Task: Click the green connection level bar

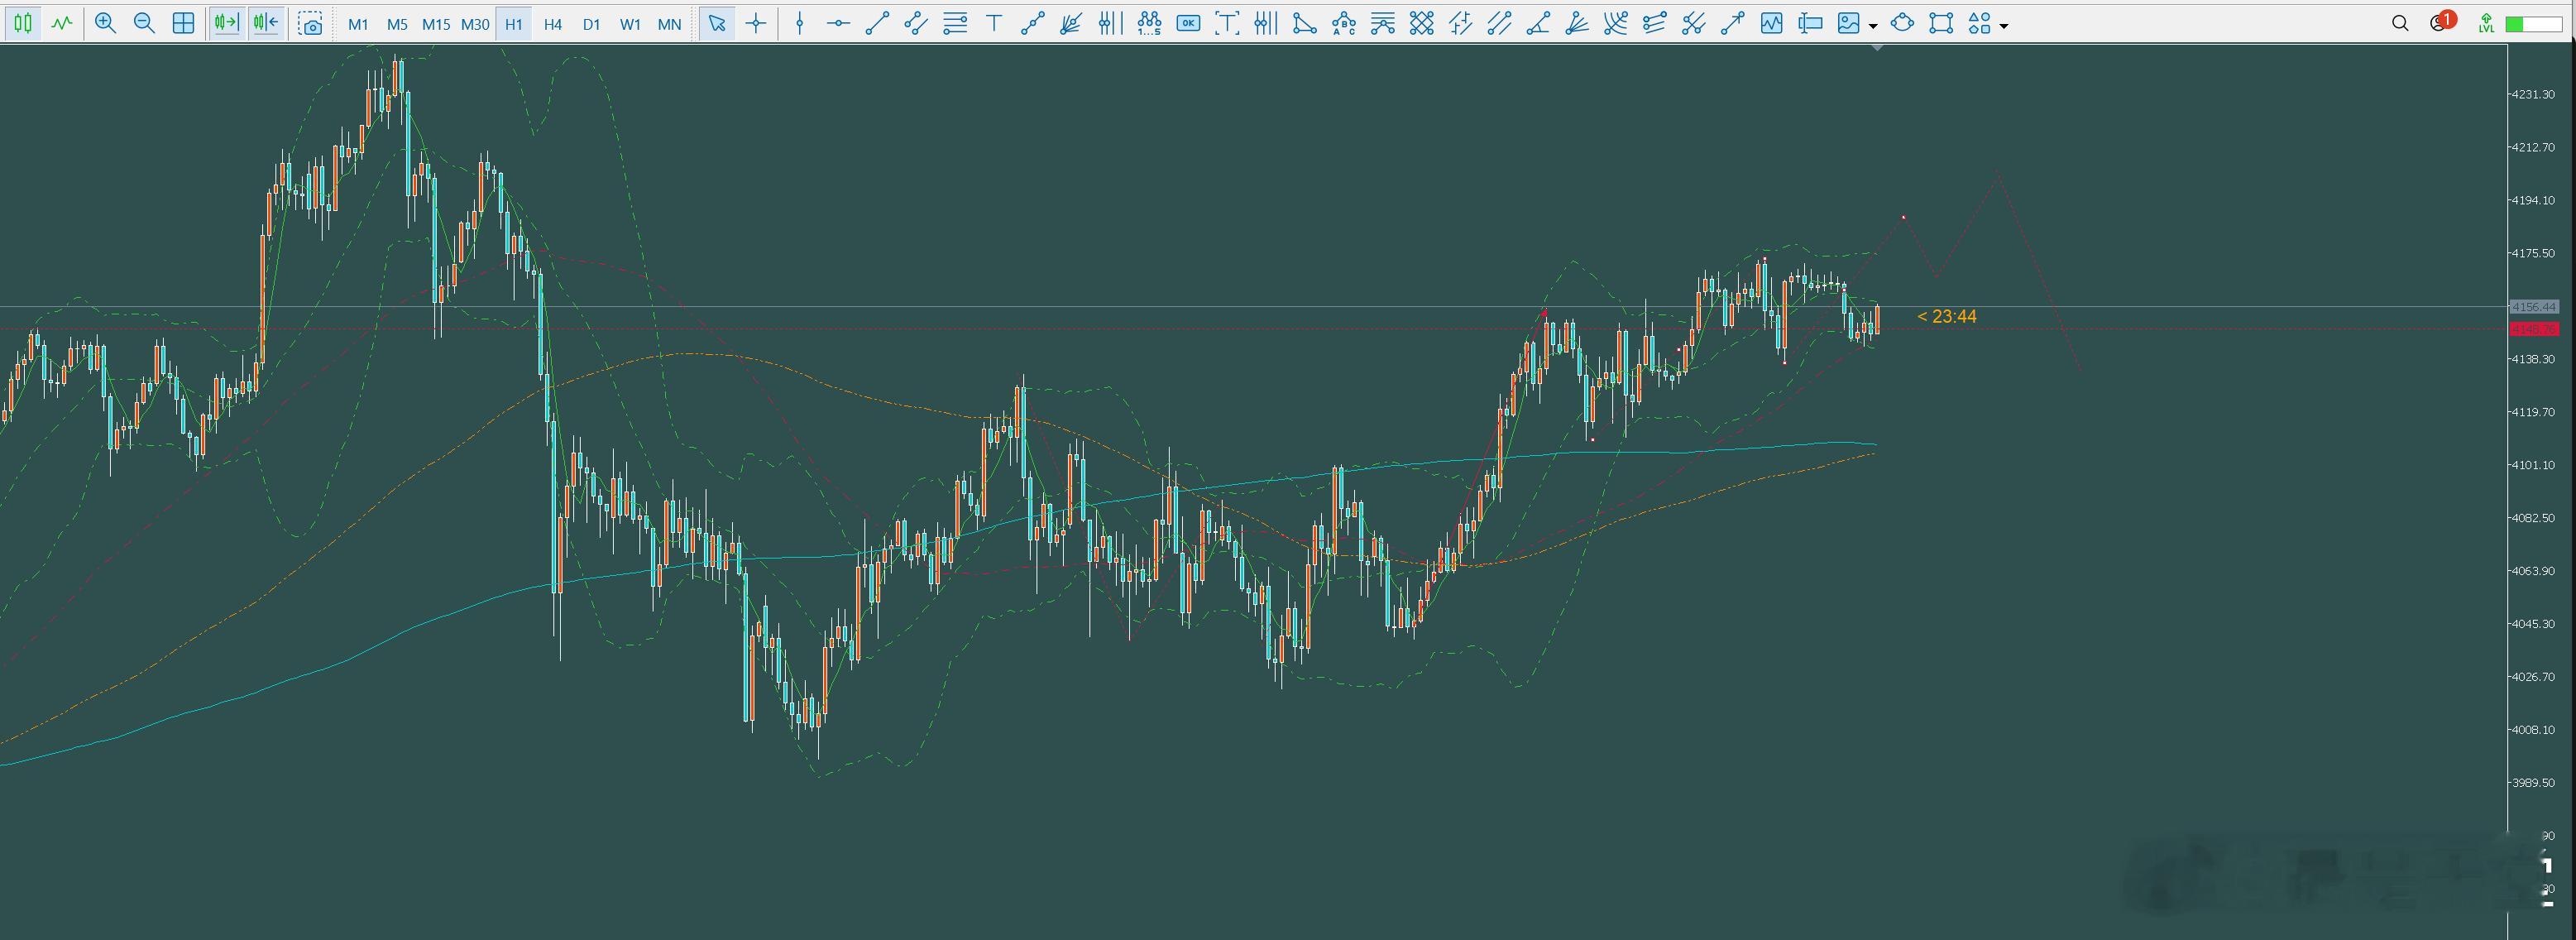Action: coord(2533,24)
